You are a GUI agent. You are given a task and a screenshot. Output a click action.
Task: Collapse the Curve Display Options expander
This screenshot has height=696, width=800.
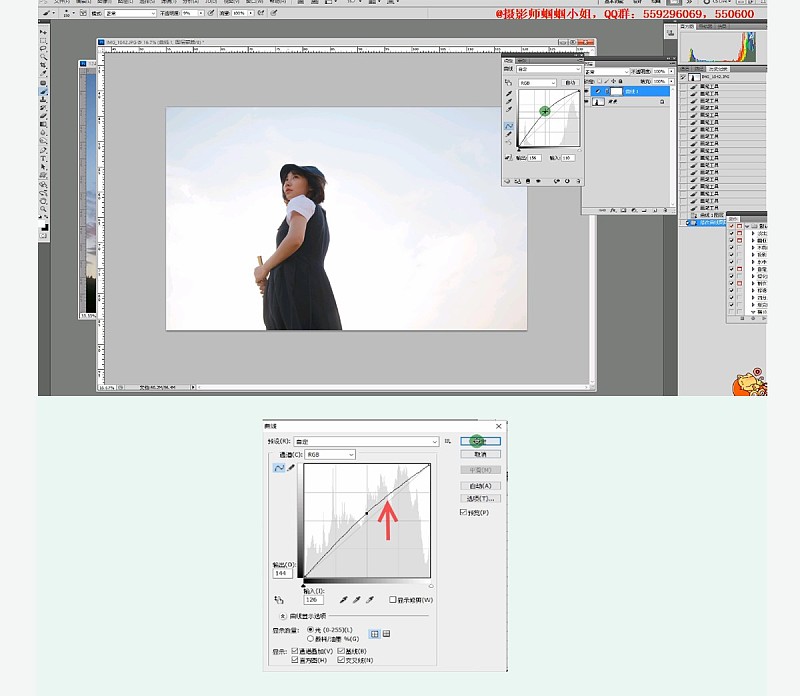283,616
